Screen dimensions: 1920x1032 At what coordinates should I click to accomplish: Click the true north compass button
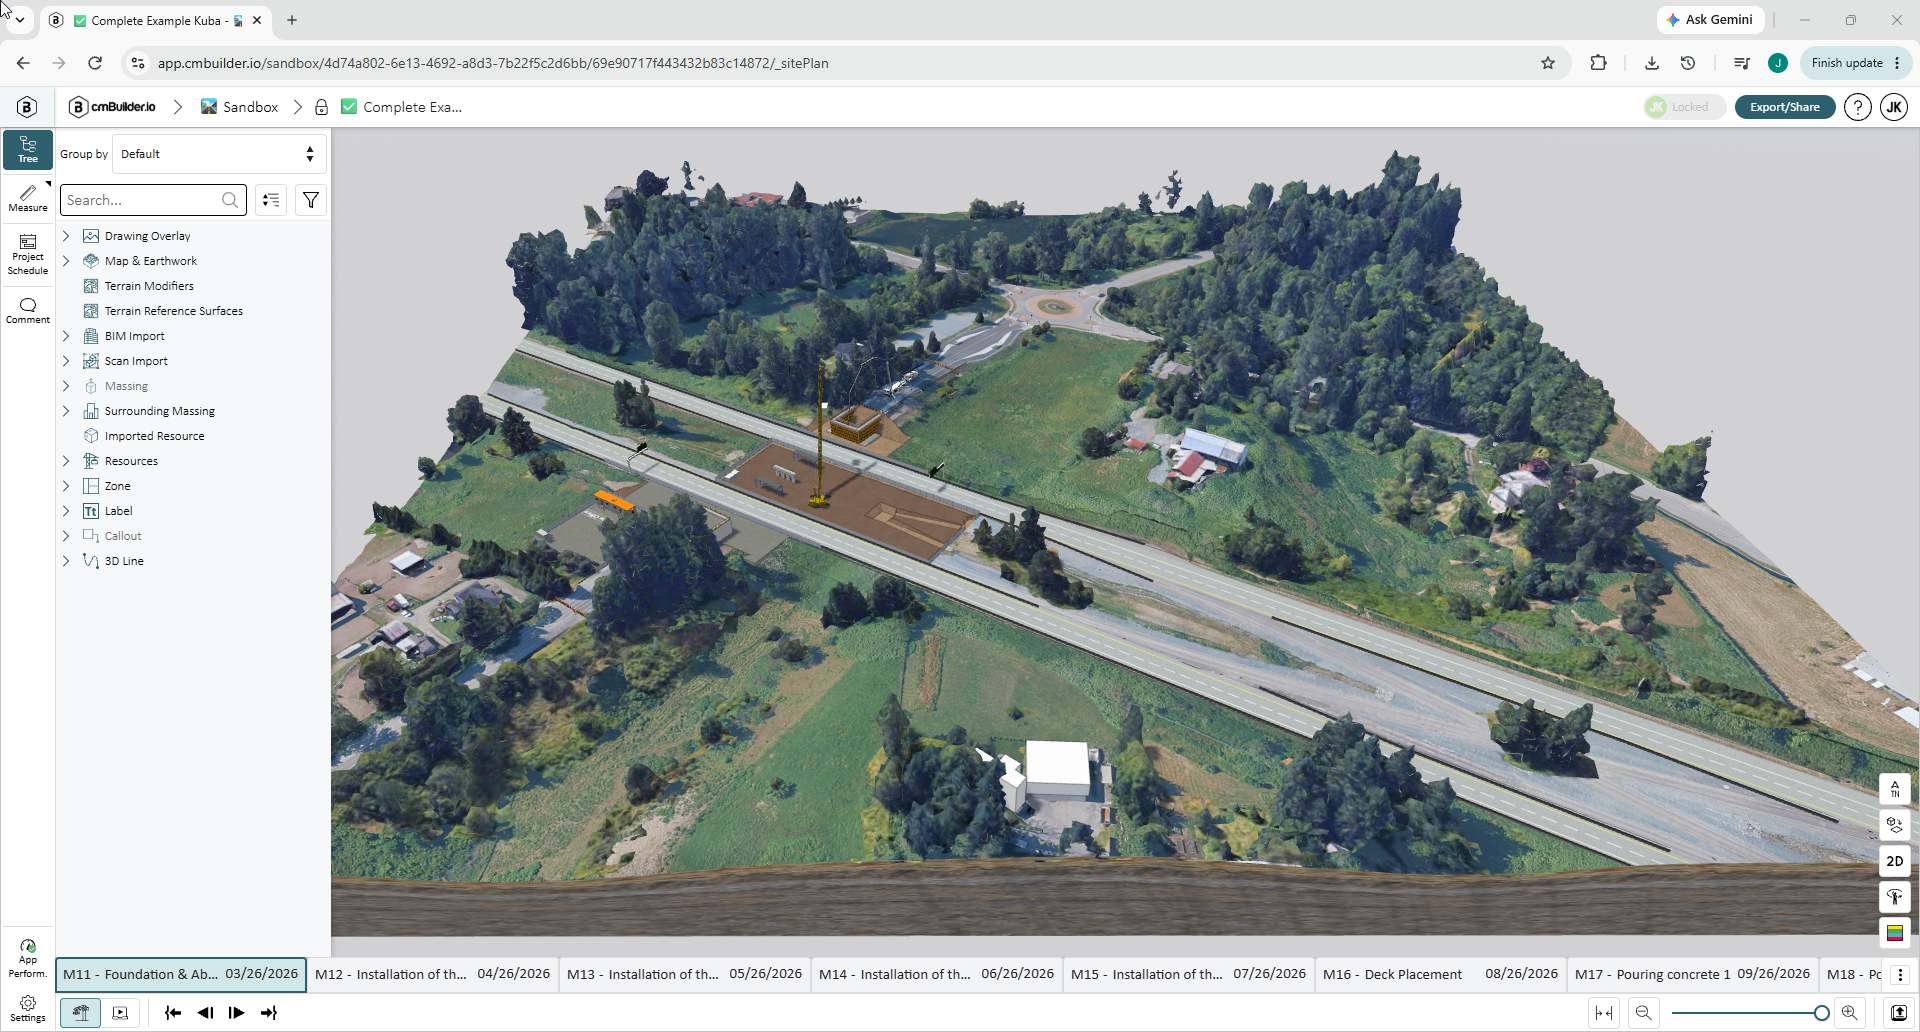point(1895,789)
